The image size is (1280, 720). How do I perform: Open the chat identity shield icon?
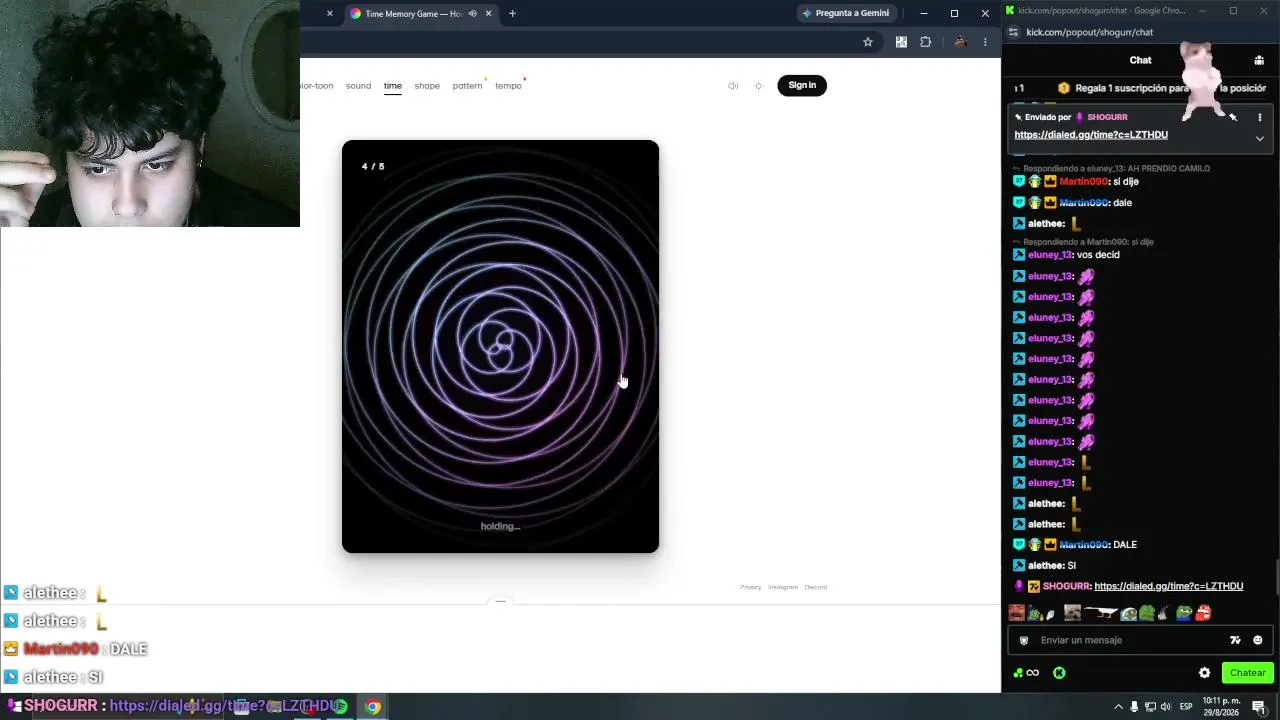[1023, 640]
